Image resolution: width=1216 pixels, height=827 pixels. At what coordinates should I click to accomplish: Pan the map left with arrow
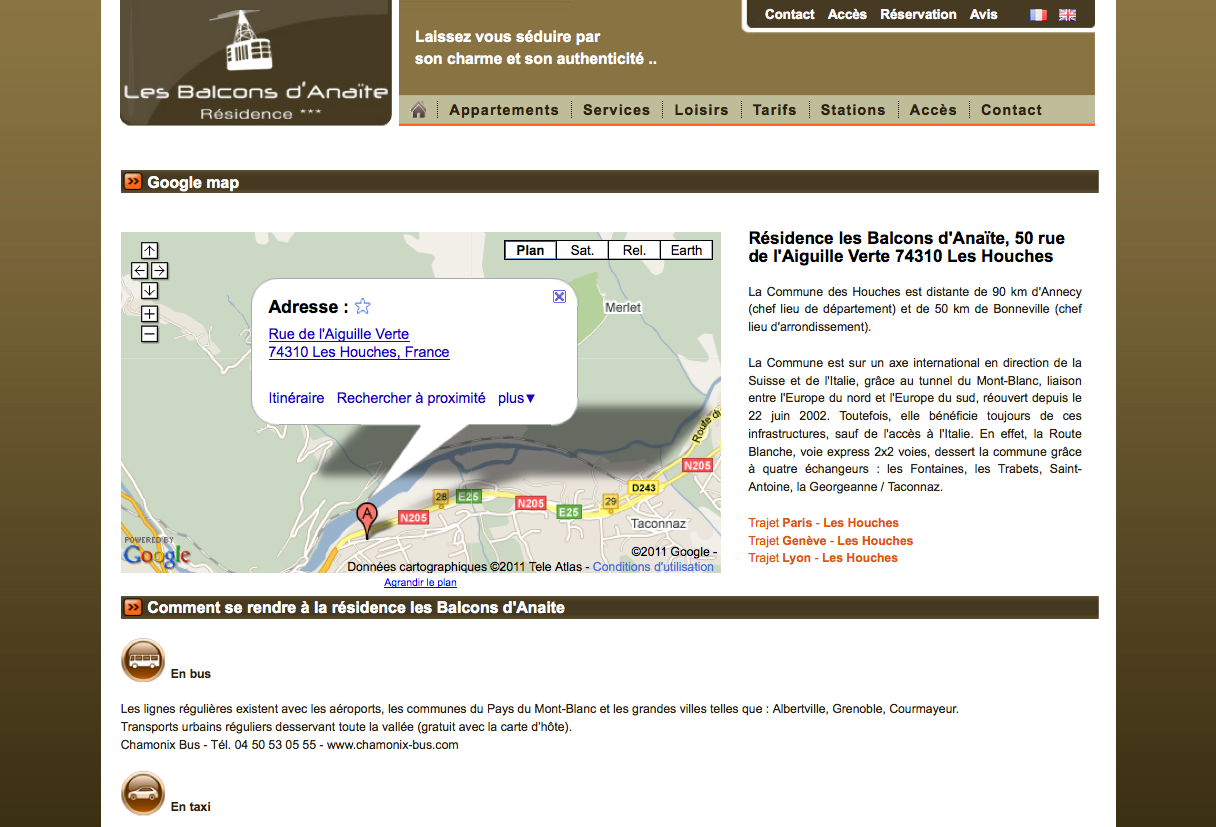click(x=139, y=271)
